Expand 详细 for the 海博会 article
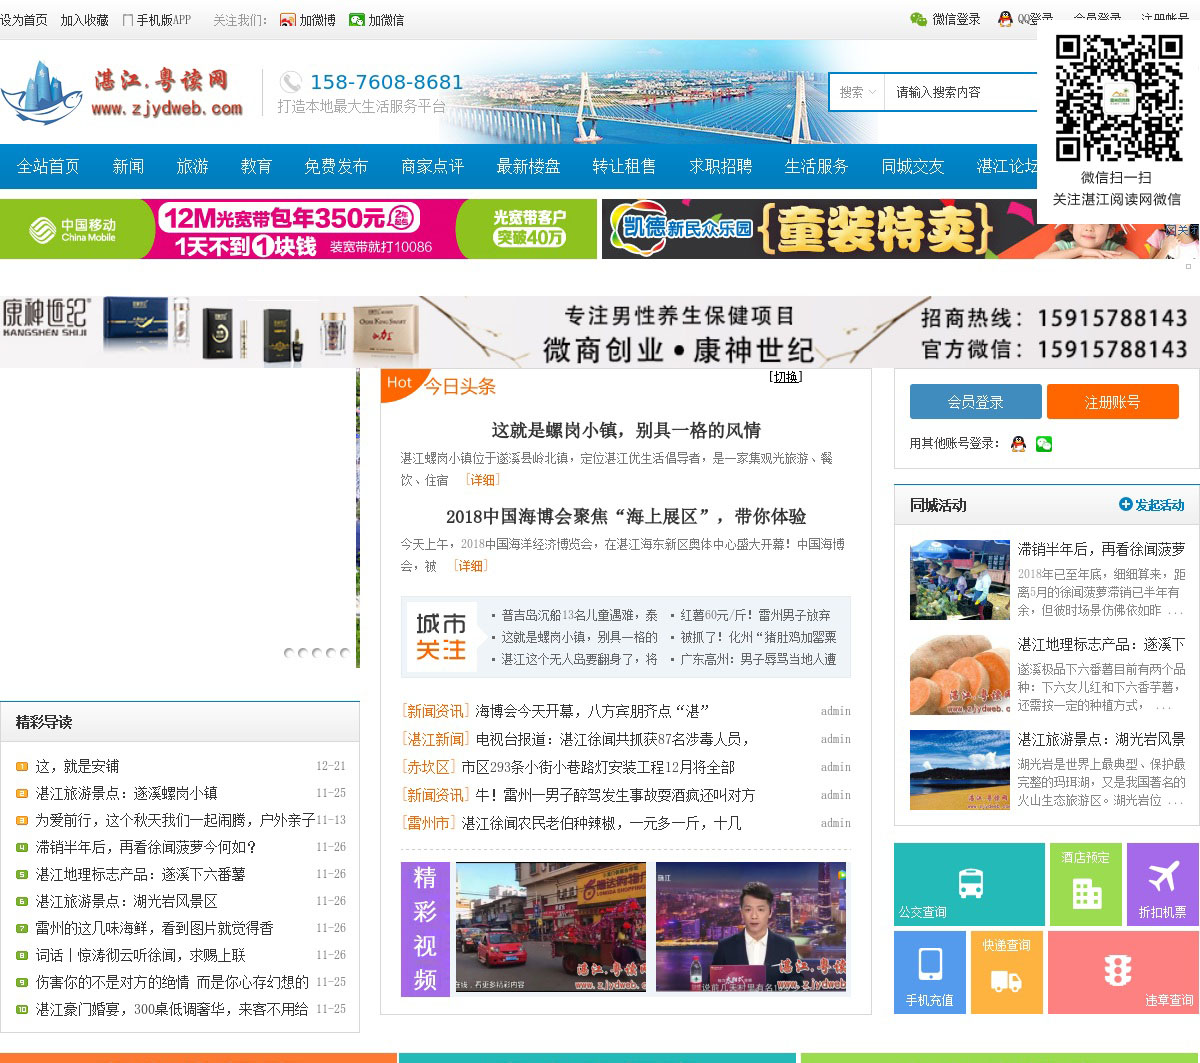Image resolution: width=1200 pixels, height=1063 pixels. tap(470, 566)
